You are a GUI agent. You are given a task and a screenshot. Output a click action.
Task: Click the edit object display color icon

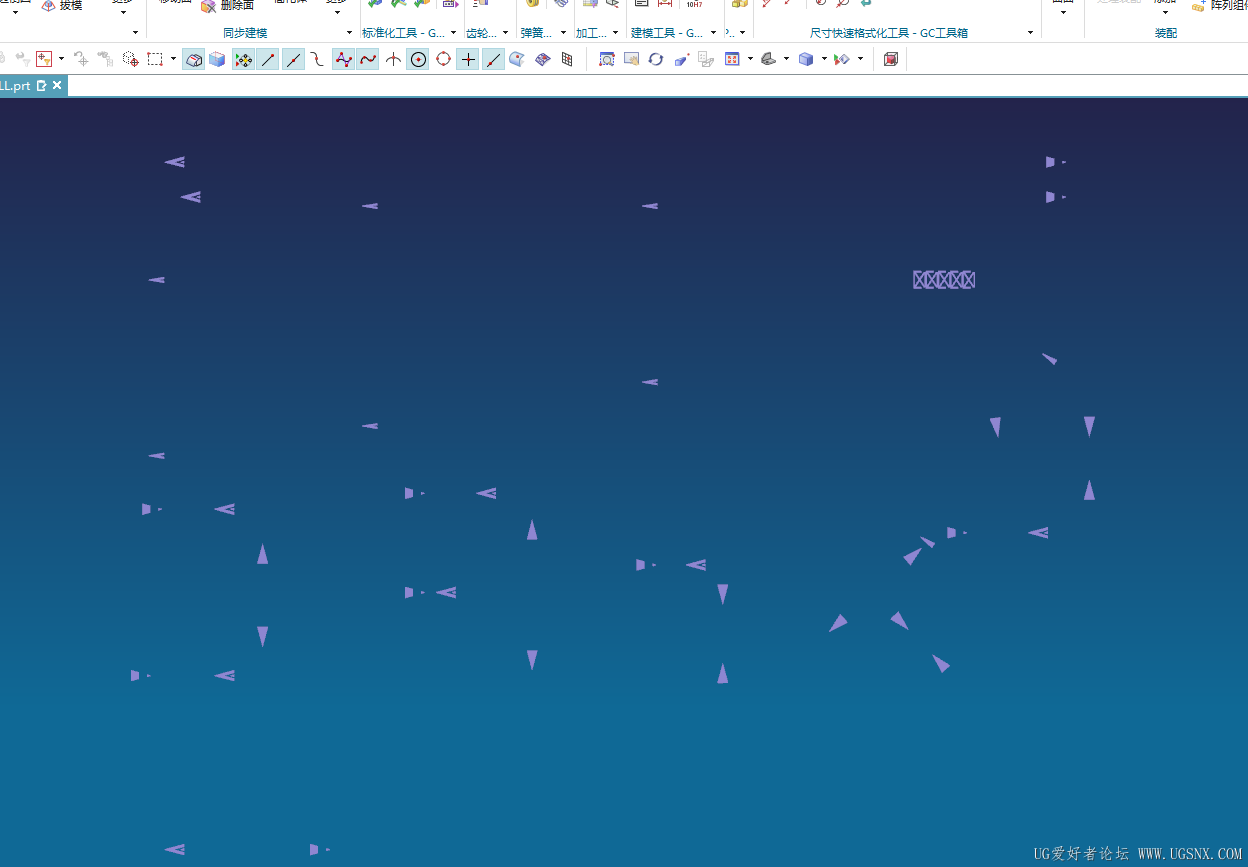(x=842, y=59)
